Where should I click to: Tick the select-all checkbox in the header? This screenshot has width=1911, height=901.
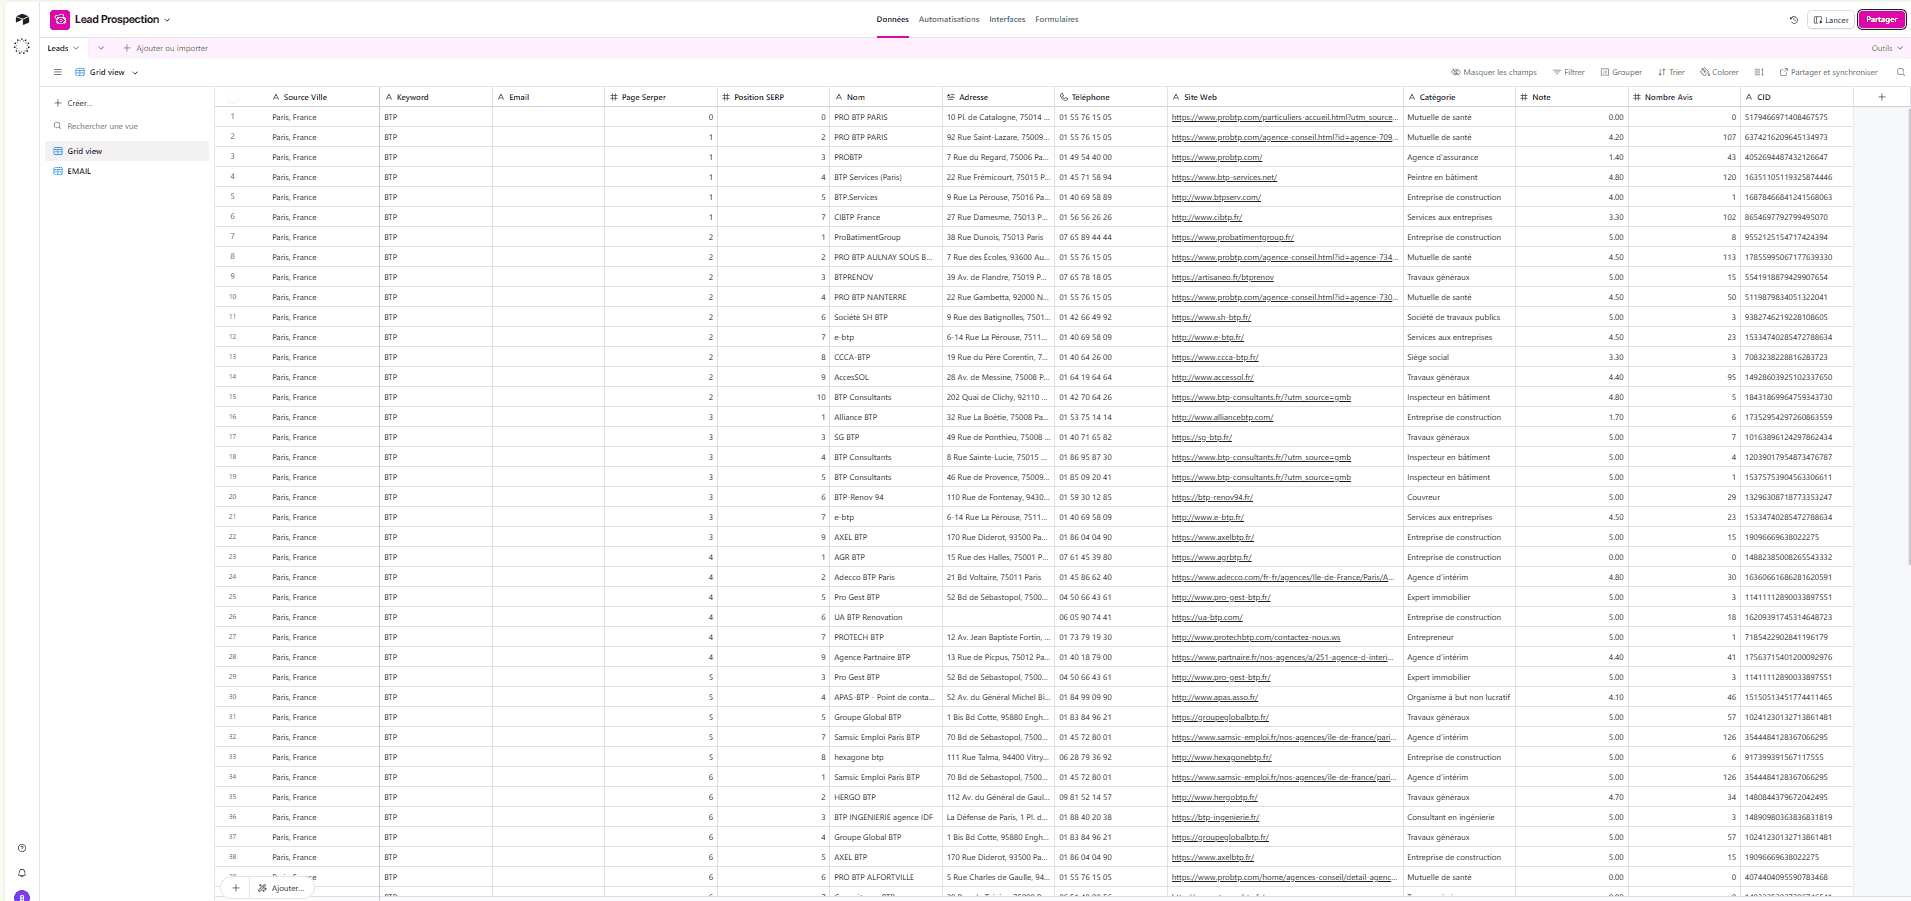233,97
